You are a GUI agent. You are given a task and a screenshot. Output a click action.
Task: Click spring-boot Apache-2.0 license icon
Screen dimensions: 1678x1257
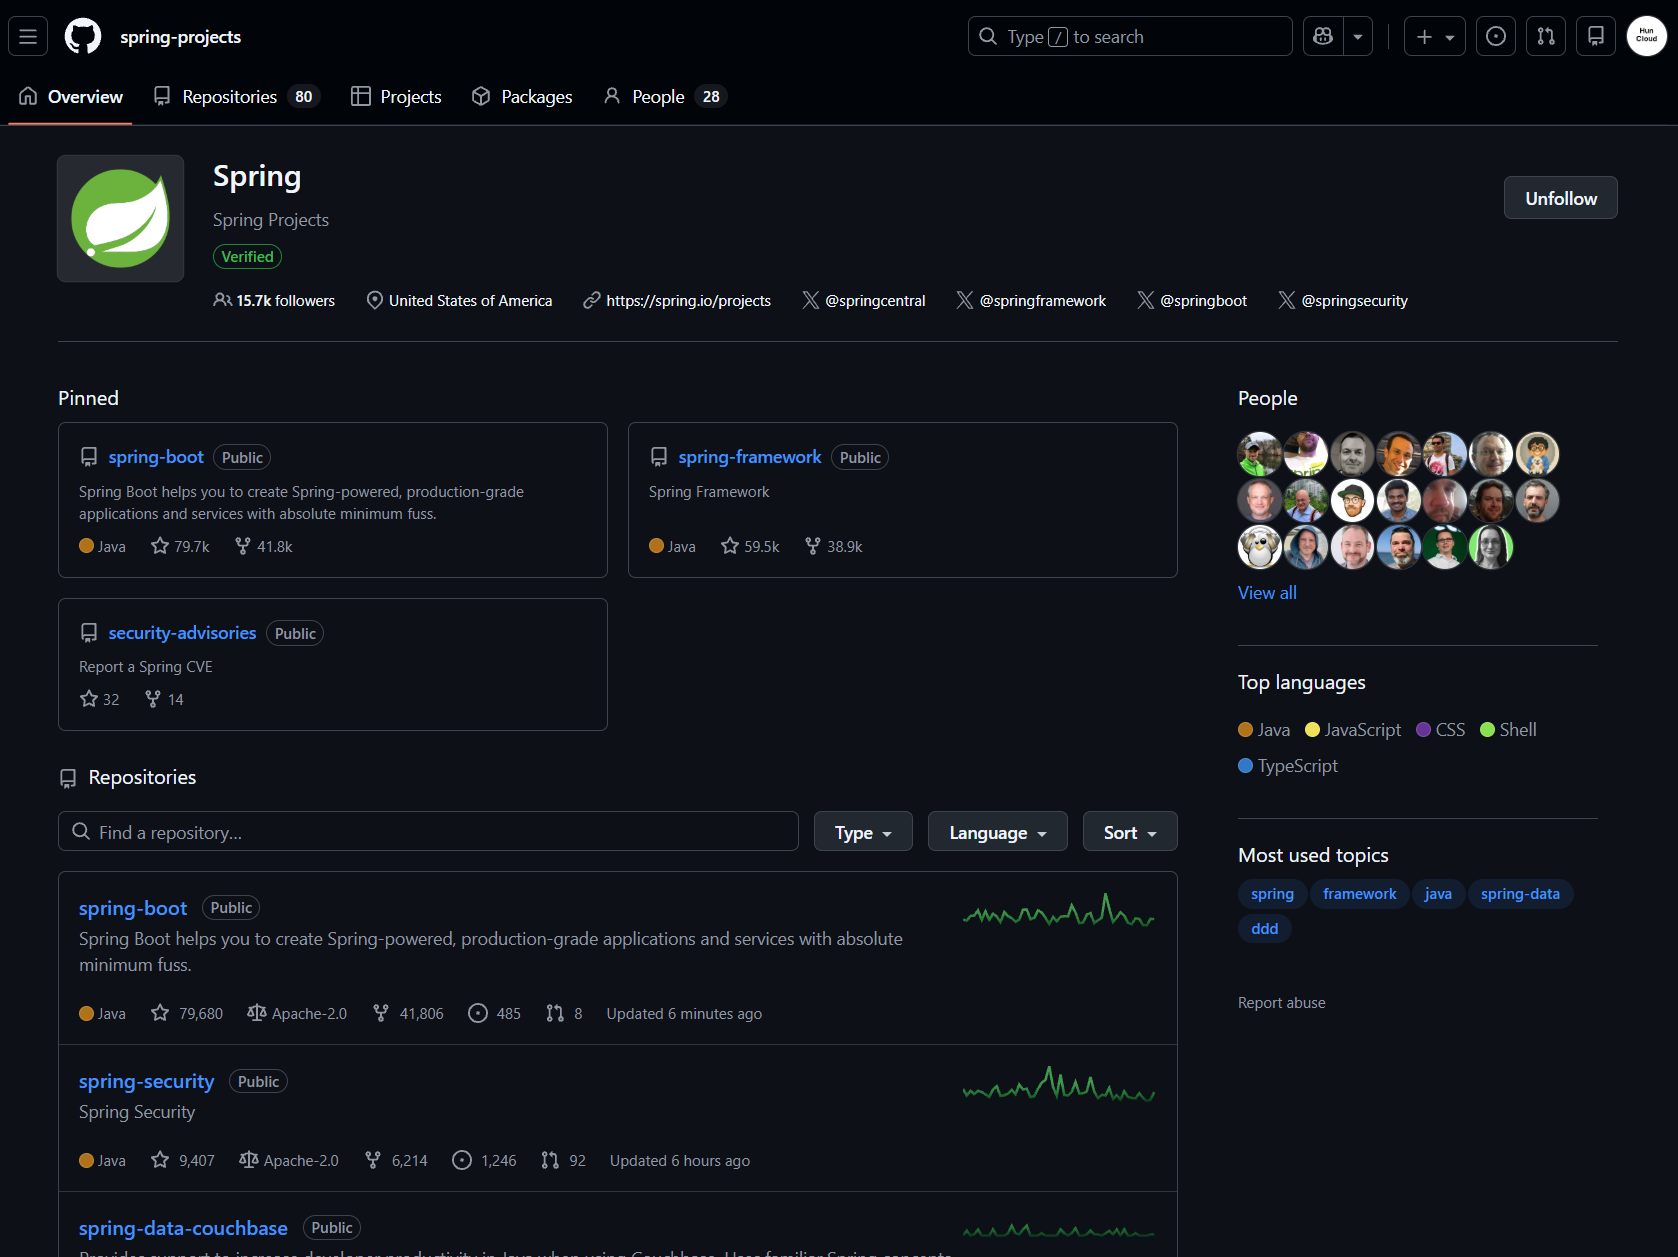pos(257,1013)
